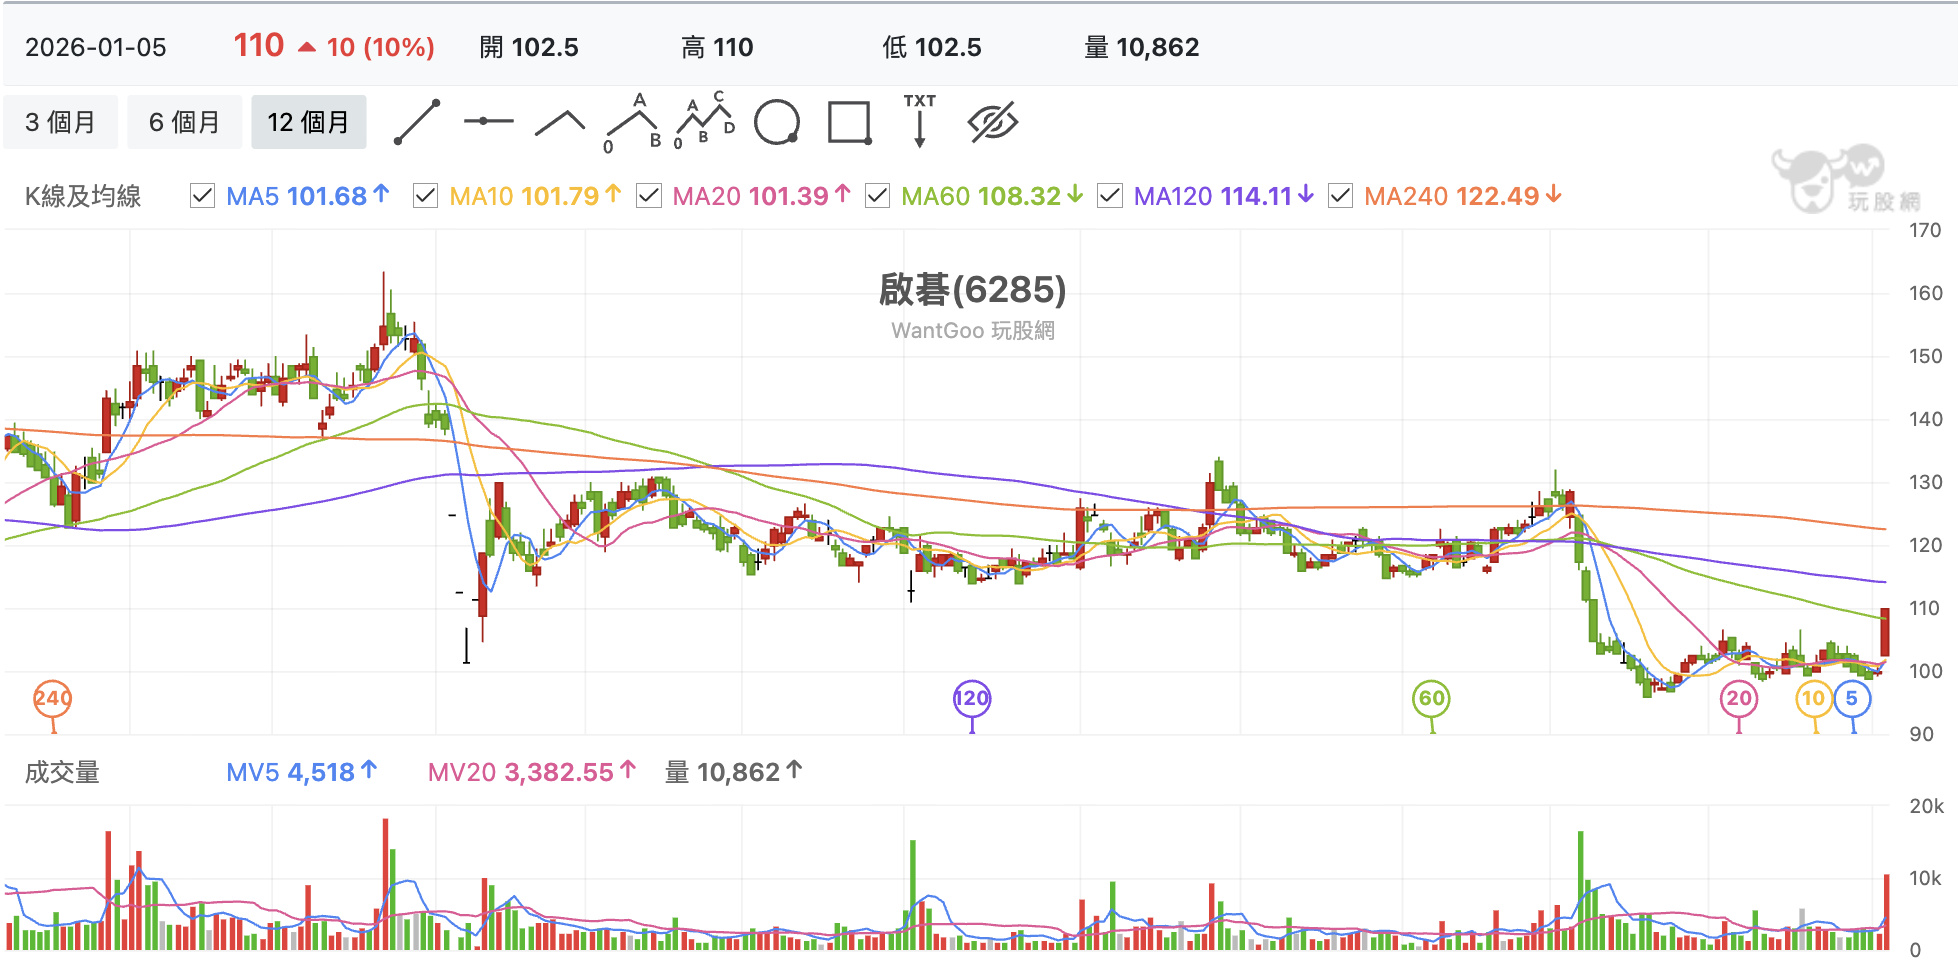Click the 120-day marker on the chart
The width and height of the screenshot is (1958, 964).
click(972, 698)
